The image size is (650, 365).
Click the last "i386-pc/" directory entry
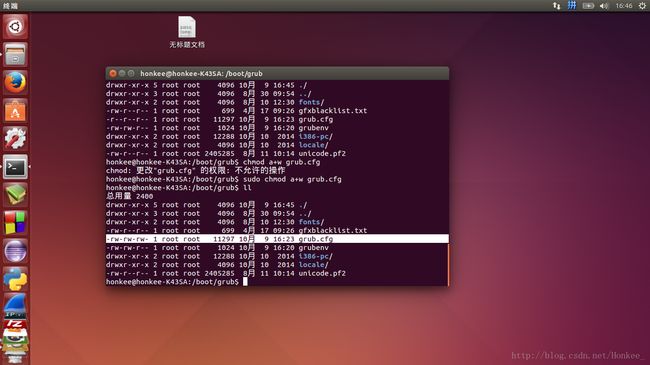(315, 256)
